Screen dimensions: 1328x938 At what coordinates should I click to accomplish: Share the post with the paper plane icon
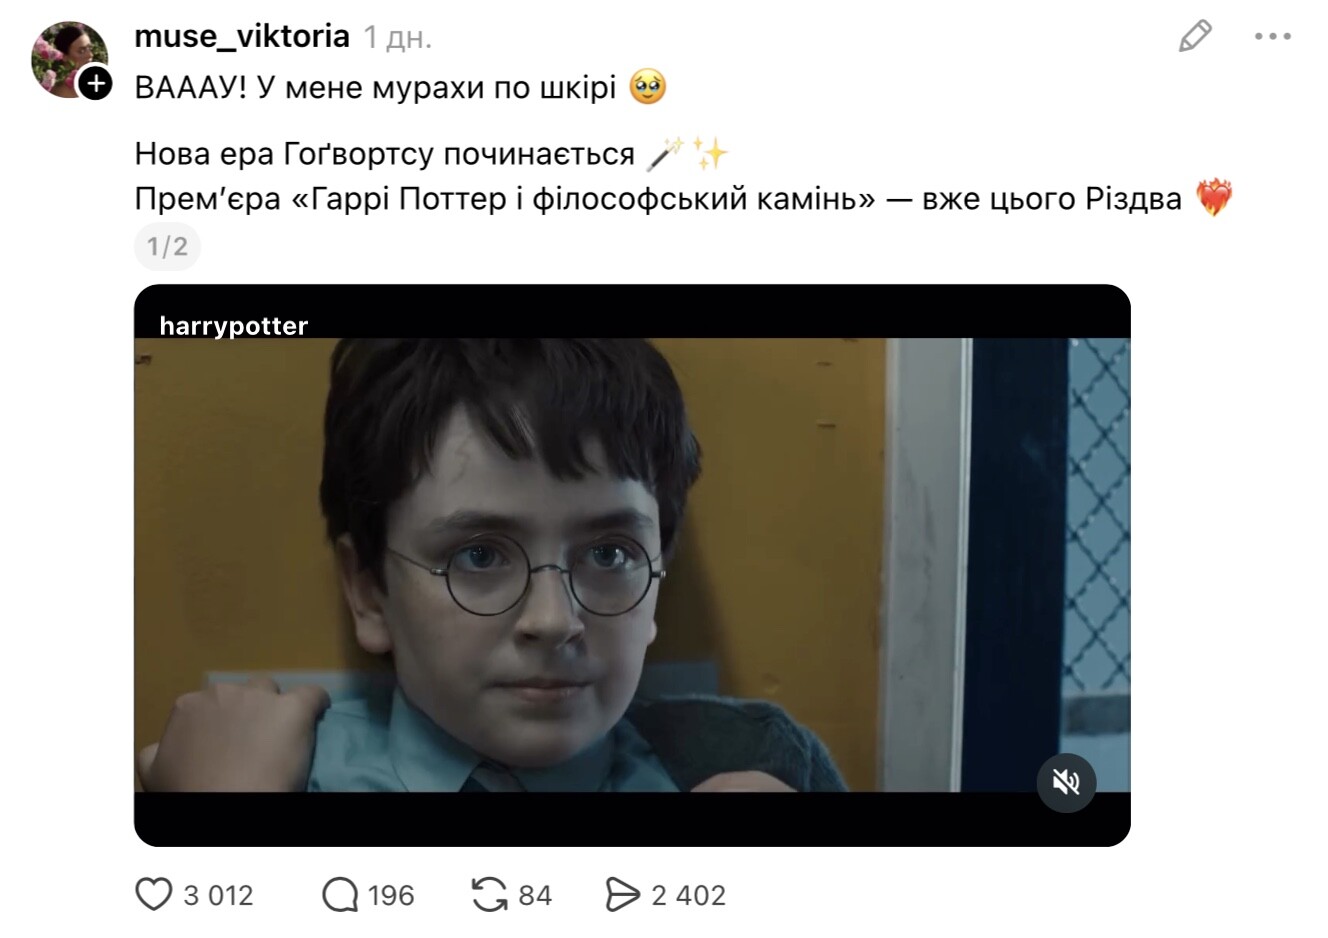coord(622,895)
